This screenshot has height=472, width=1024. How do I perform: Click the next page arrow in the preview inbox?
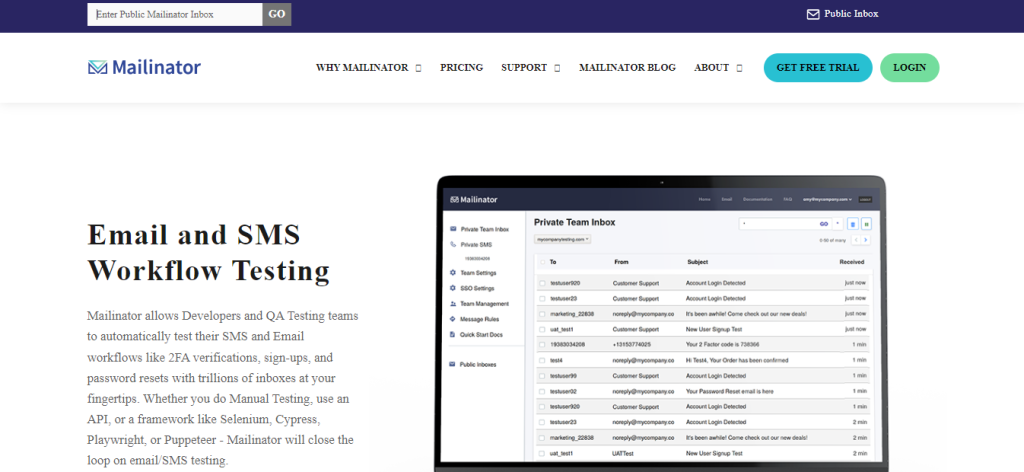pyautogui.click(x=867, y=240)
